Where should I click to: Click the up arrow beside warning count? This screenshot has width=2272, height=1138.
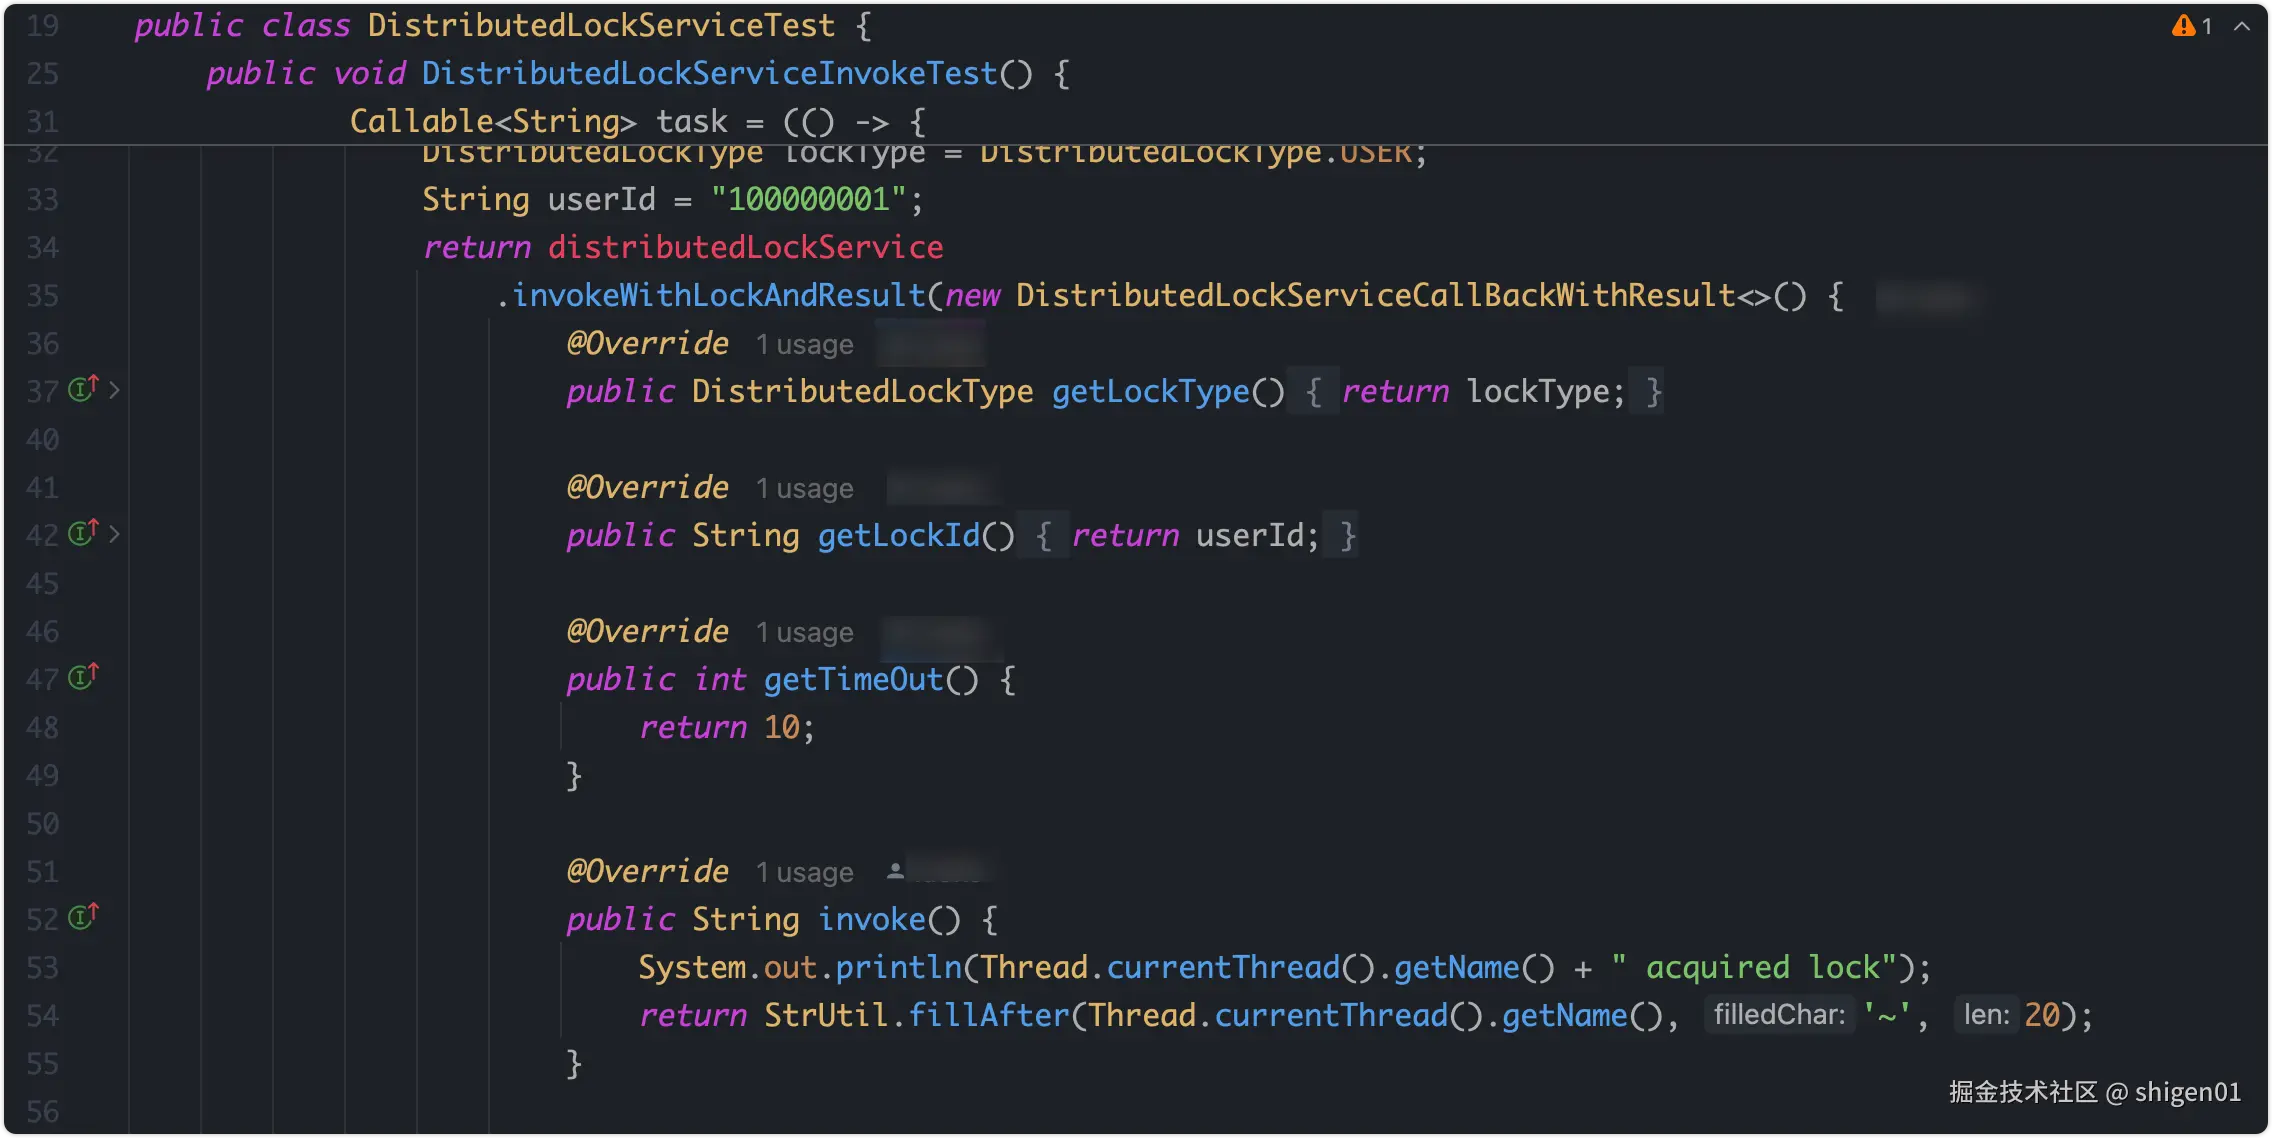[2242, 26]
